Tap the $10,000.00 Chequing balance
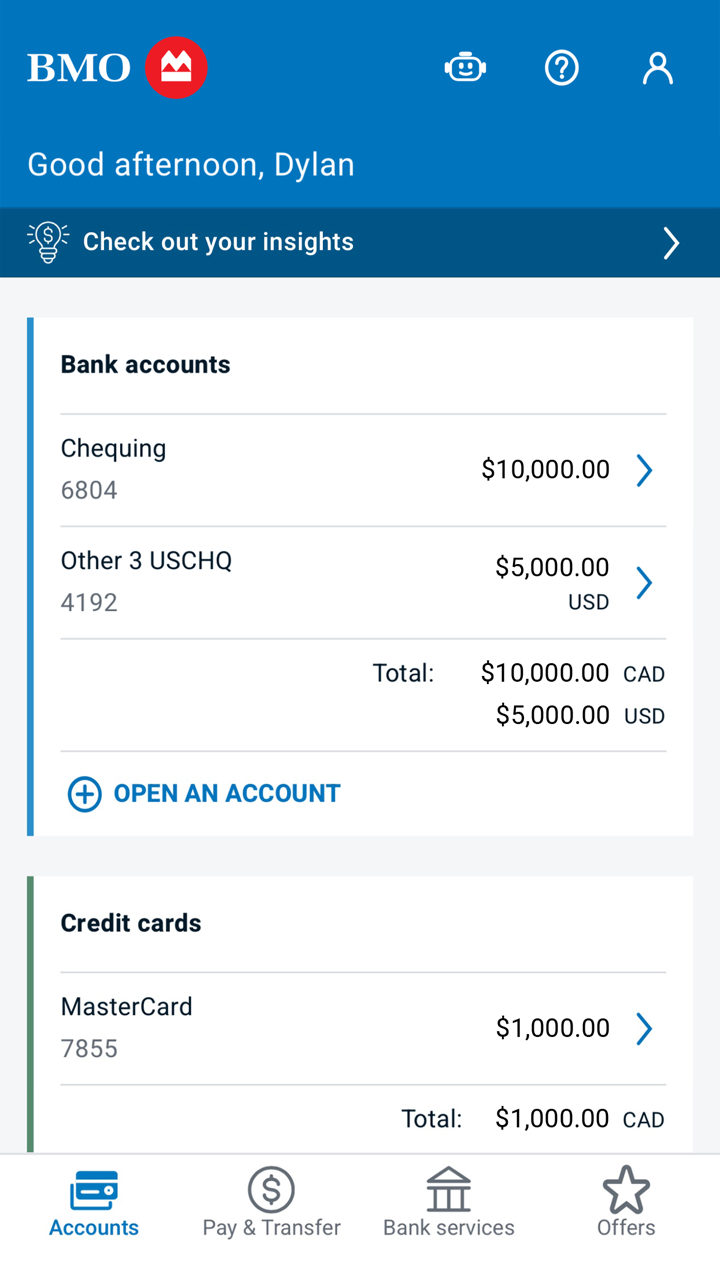Screen dimensions: 720x1280 pos(545,470)
